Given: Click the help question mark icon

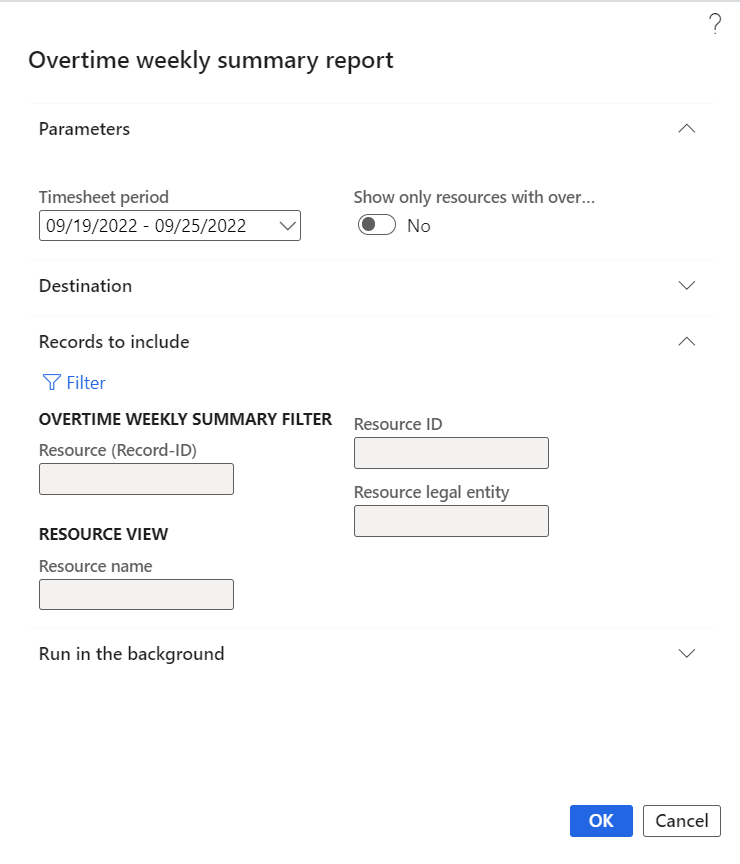Looking at the screenshot, I should [x=715, y=25].
